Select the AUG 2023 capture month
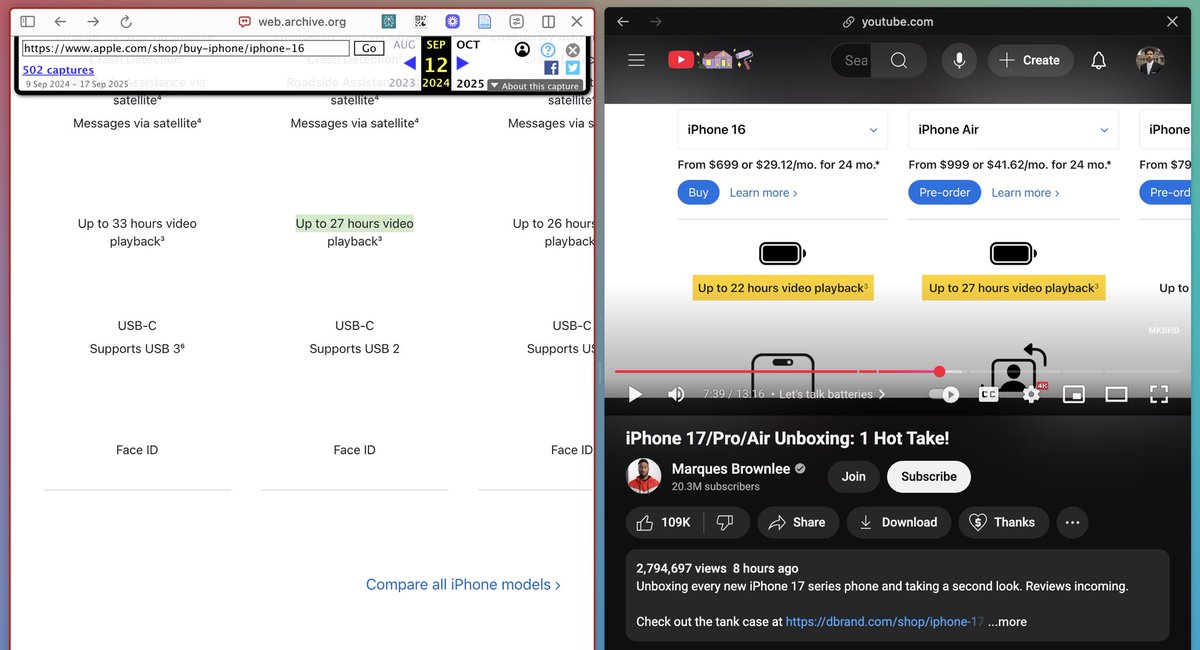This screenshot has height=650, width=1200. 403,45
